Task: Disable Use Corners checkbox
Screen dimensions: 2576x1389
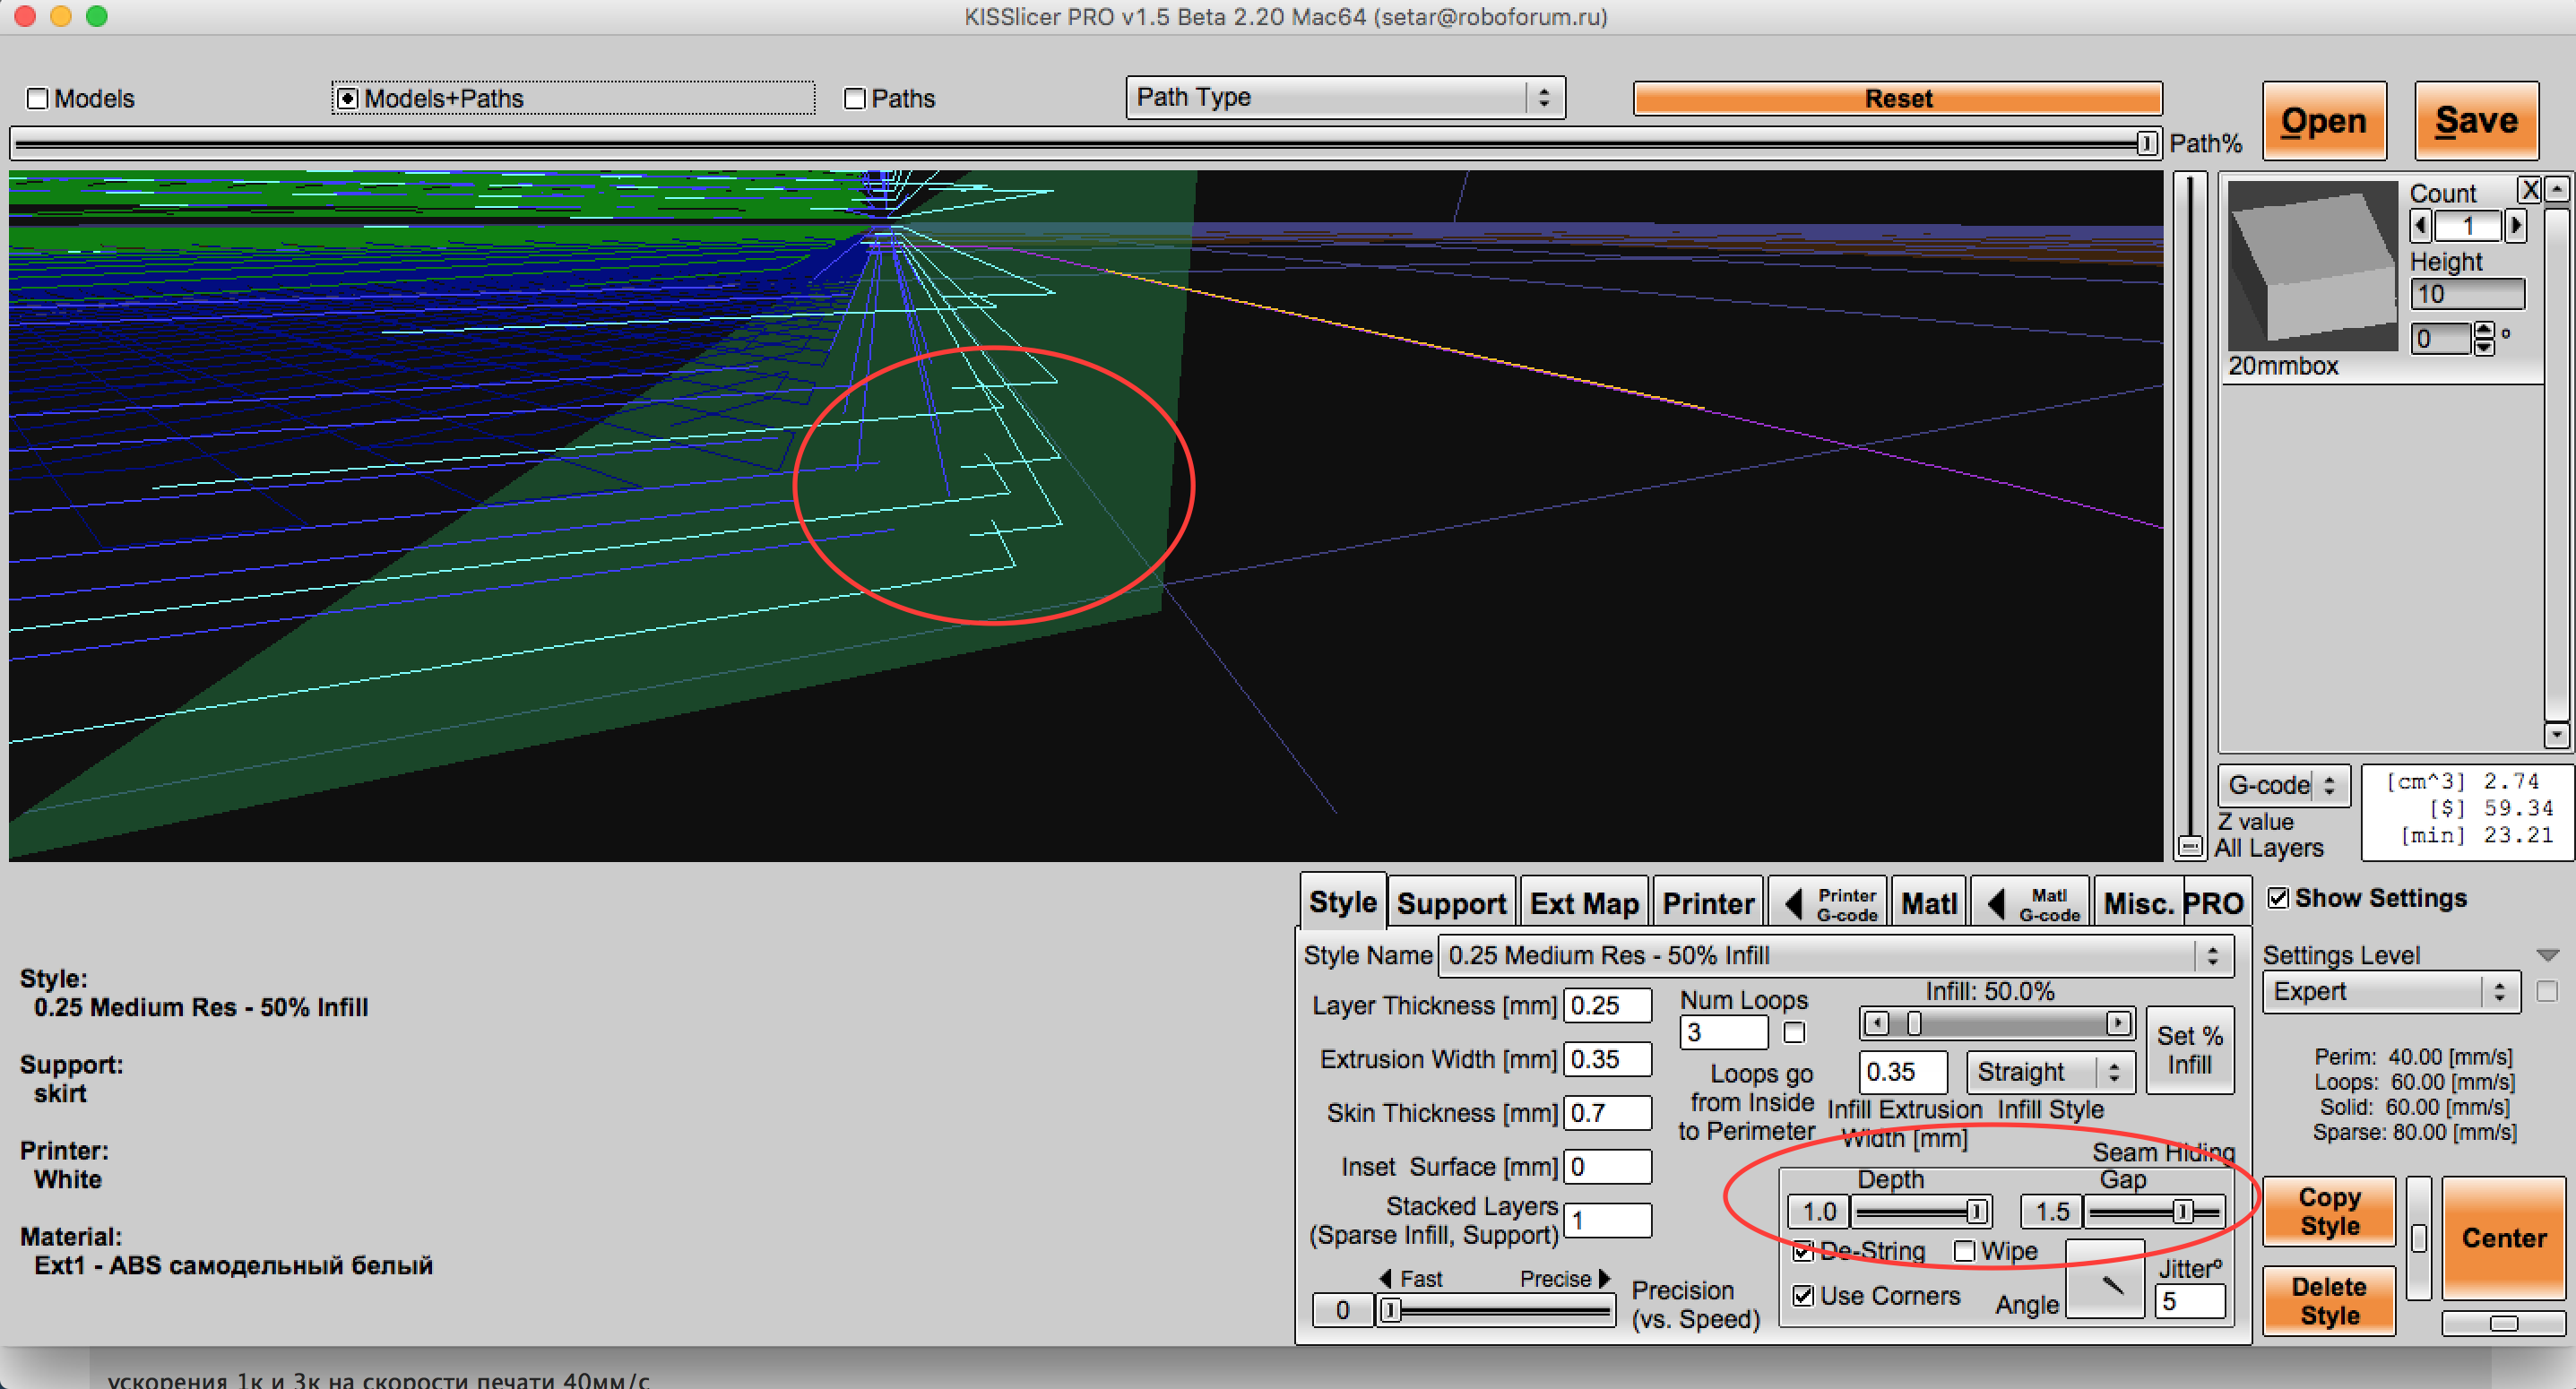Action: [1803, 1296]
